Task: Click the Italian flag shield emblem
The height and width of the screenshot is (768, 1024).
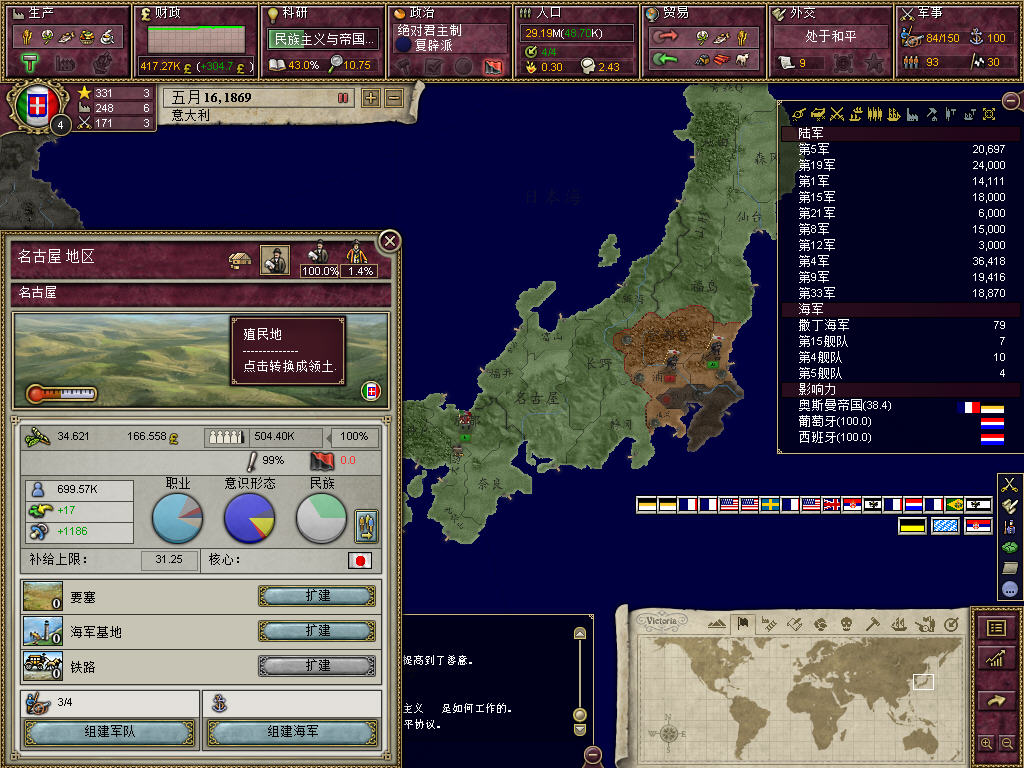Action: (x=37, y=106)
